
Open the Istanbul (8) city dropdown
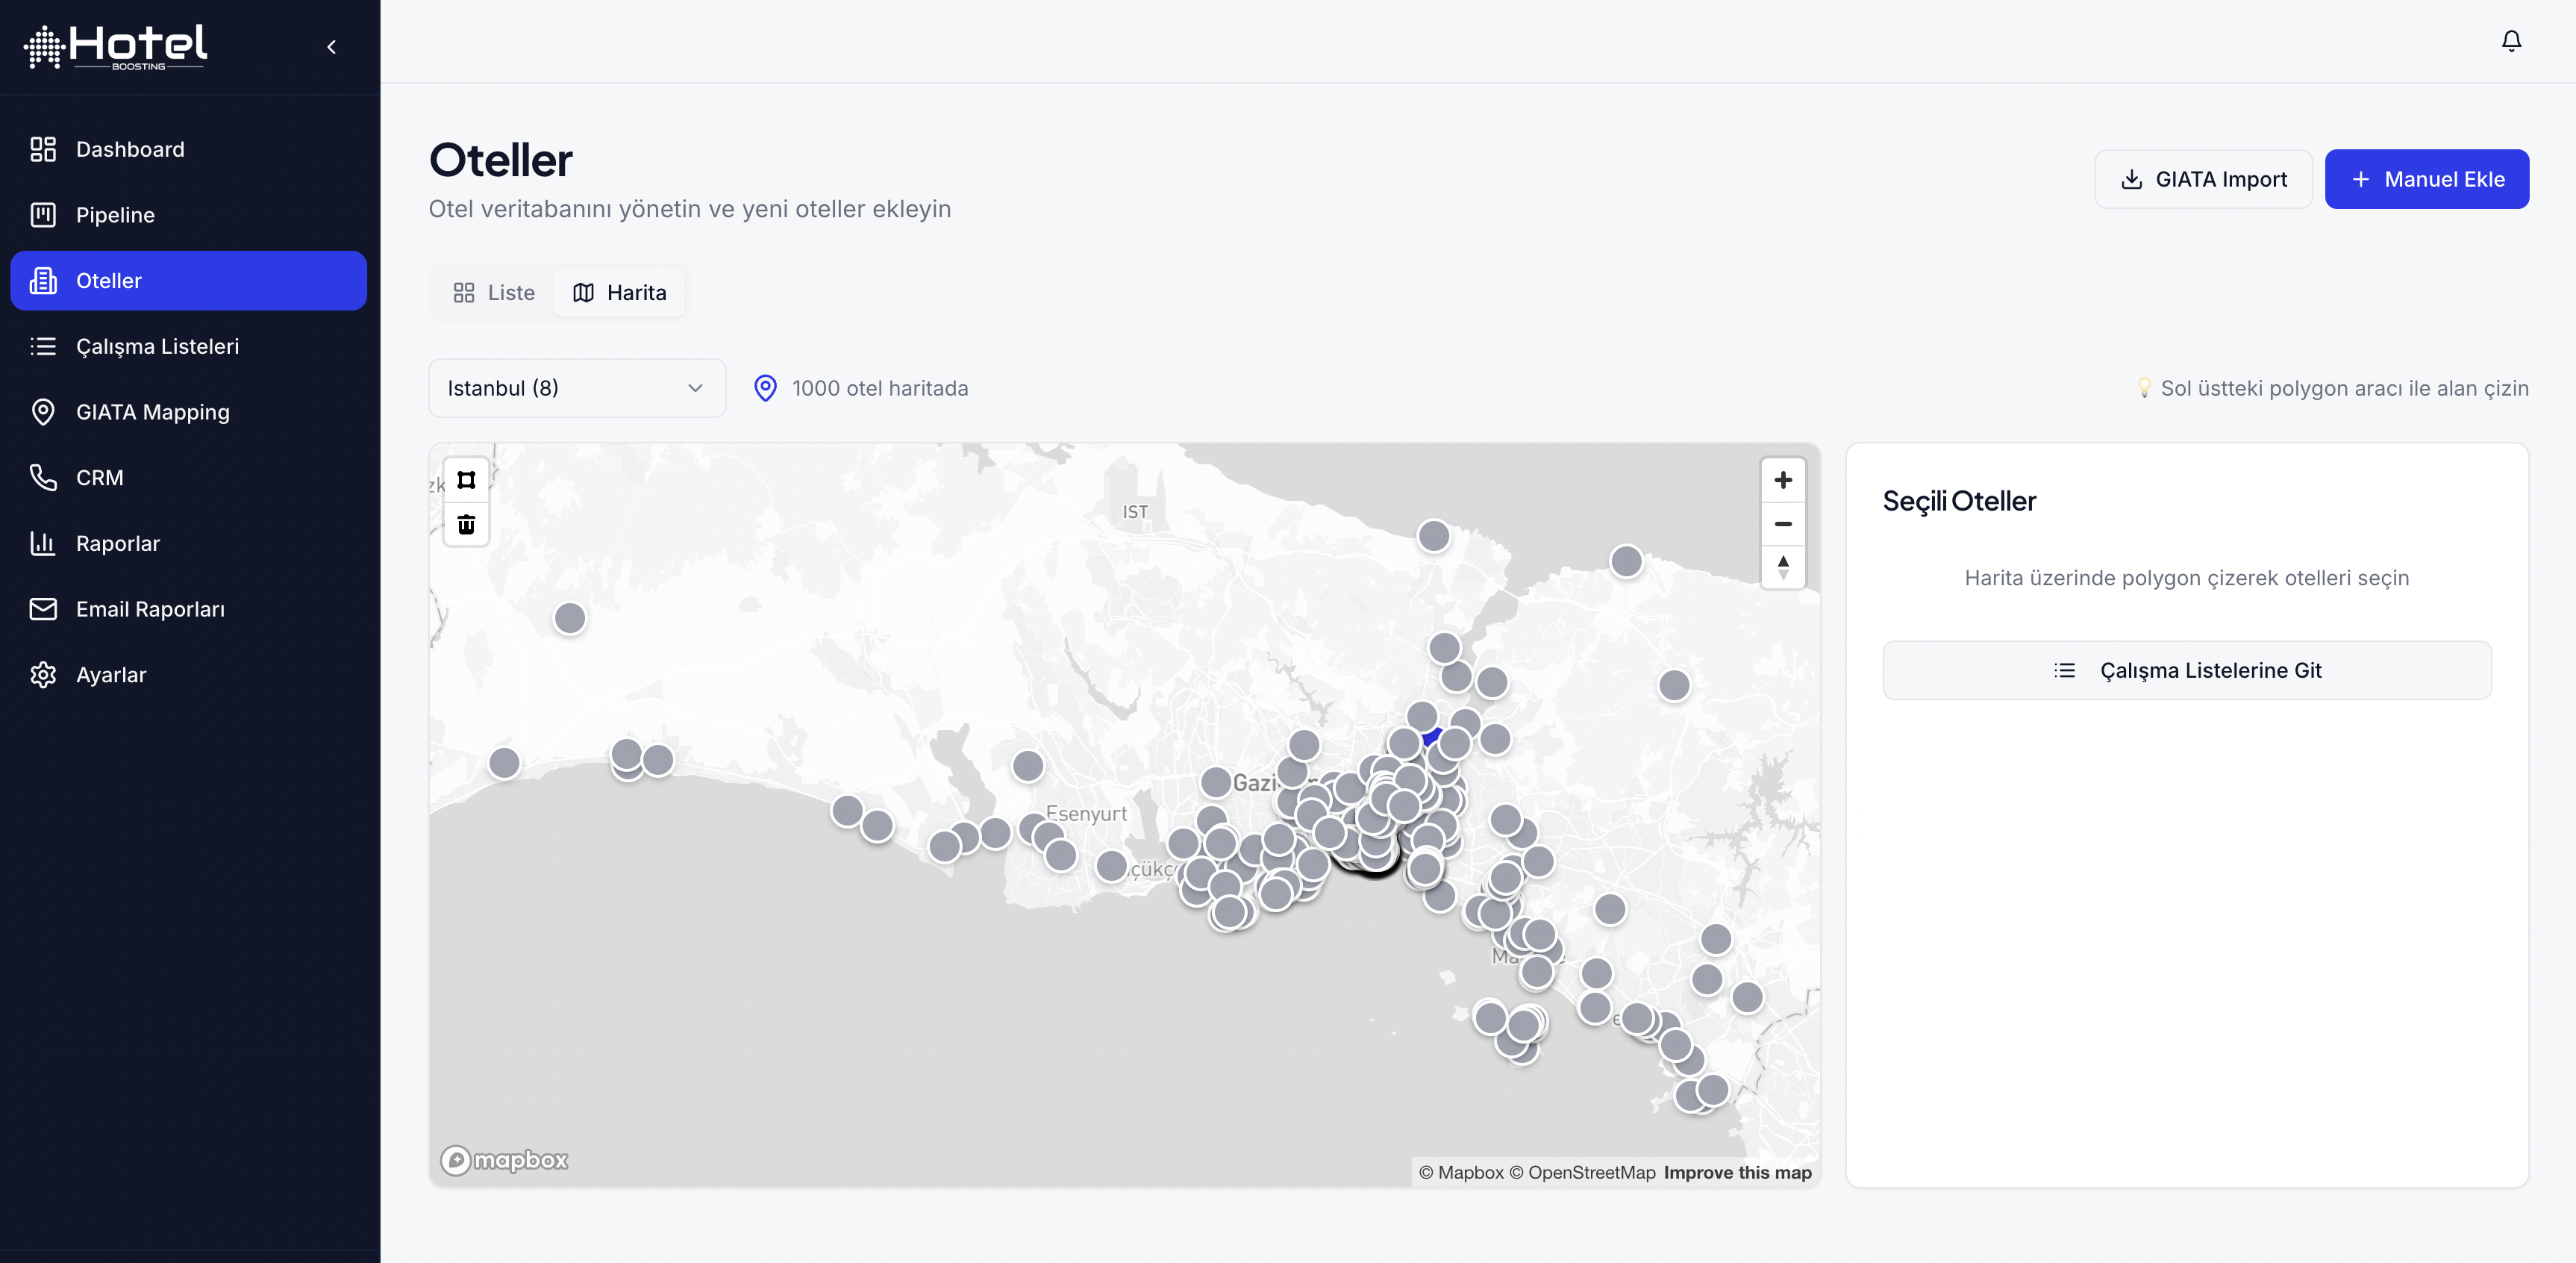(576, 388)
